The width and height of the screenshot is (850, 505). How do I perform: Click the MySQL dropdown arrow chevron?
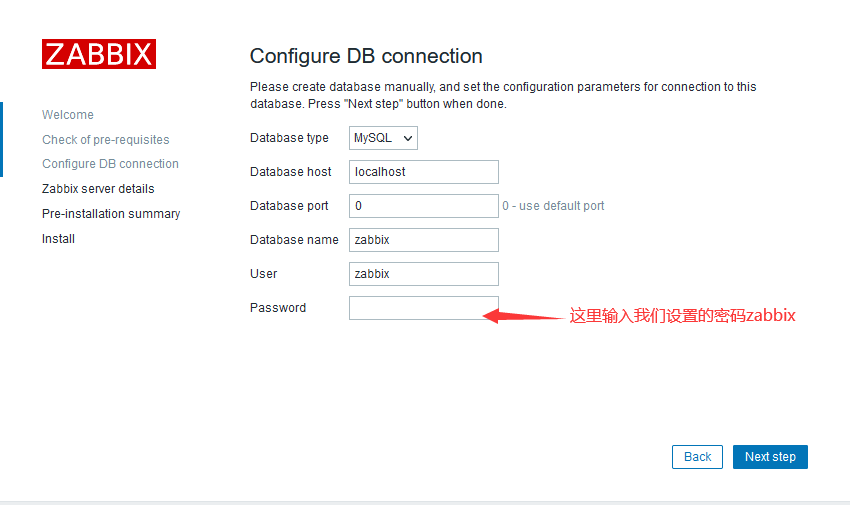click(408, 139)
